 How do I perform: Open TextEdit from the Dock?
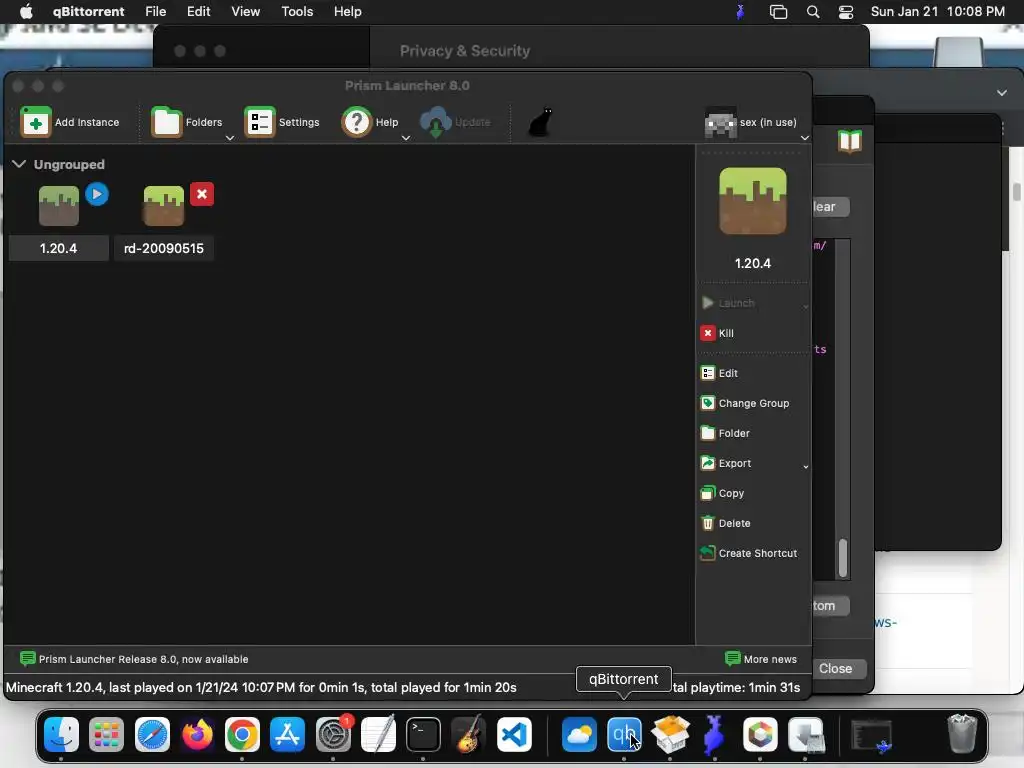tap(378, 735)
